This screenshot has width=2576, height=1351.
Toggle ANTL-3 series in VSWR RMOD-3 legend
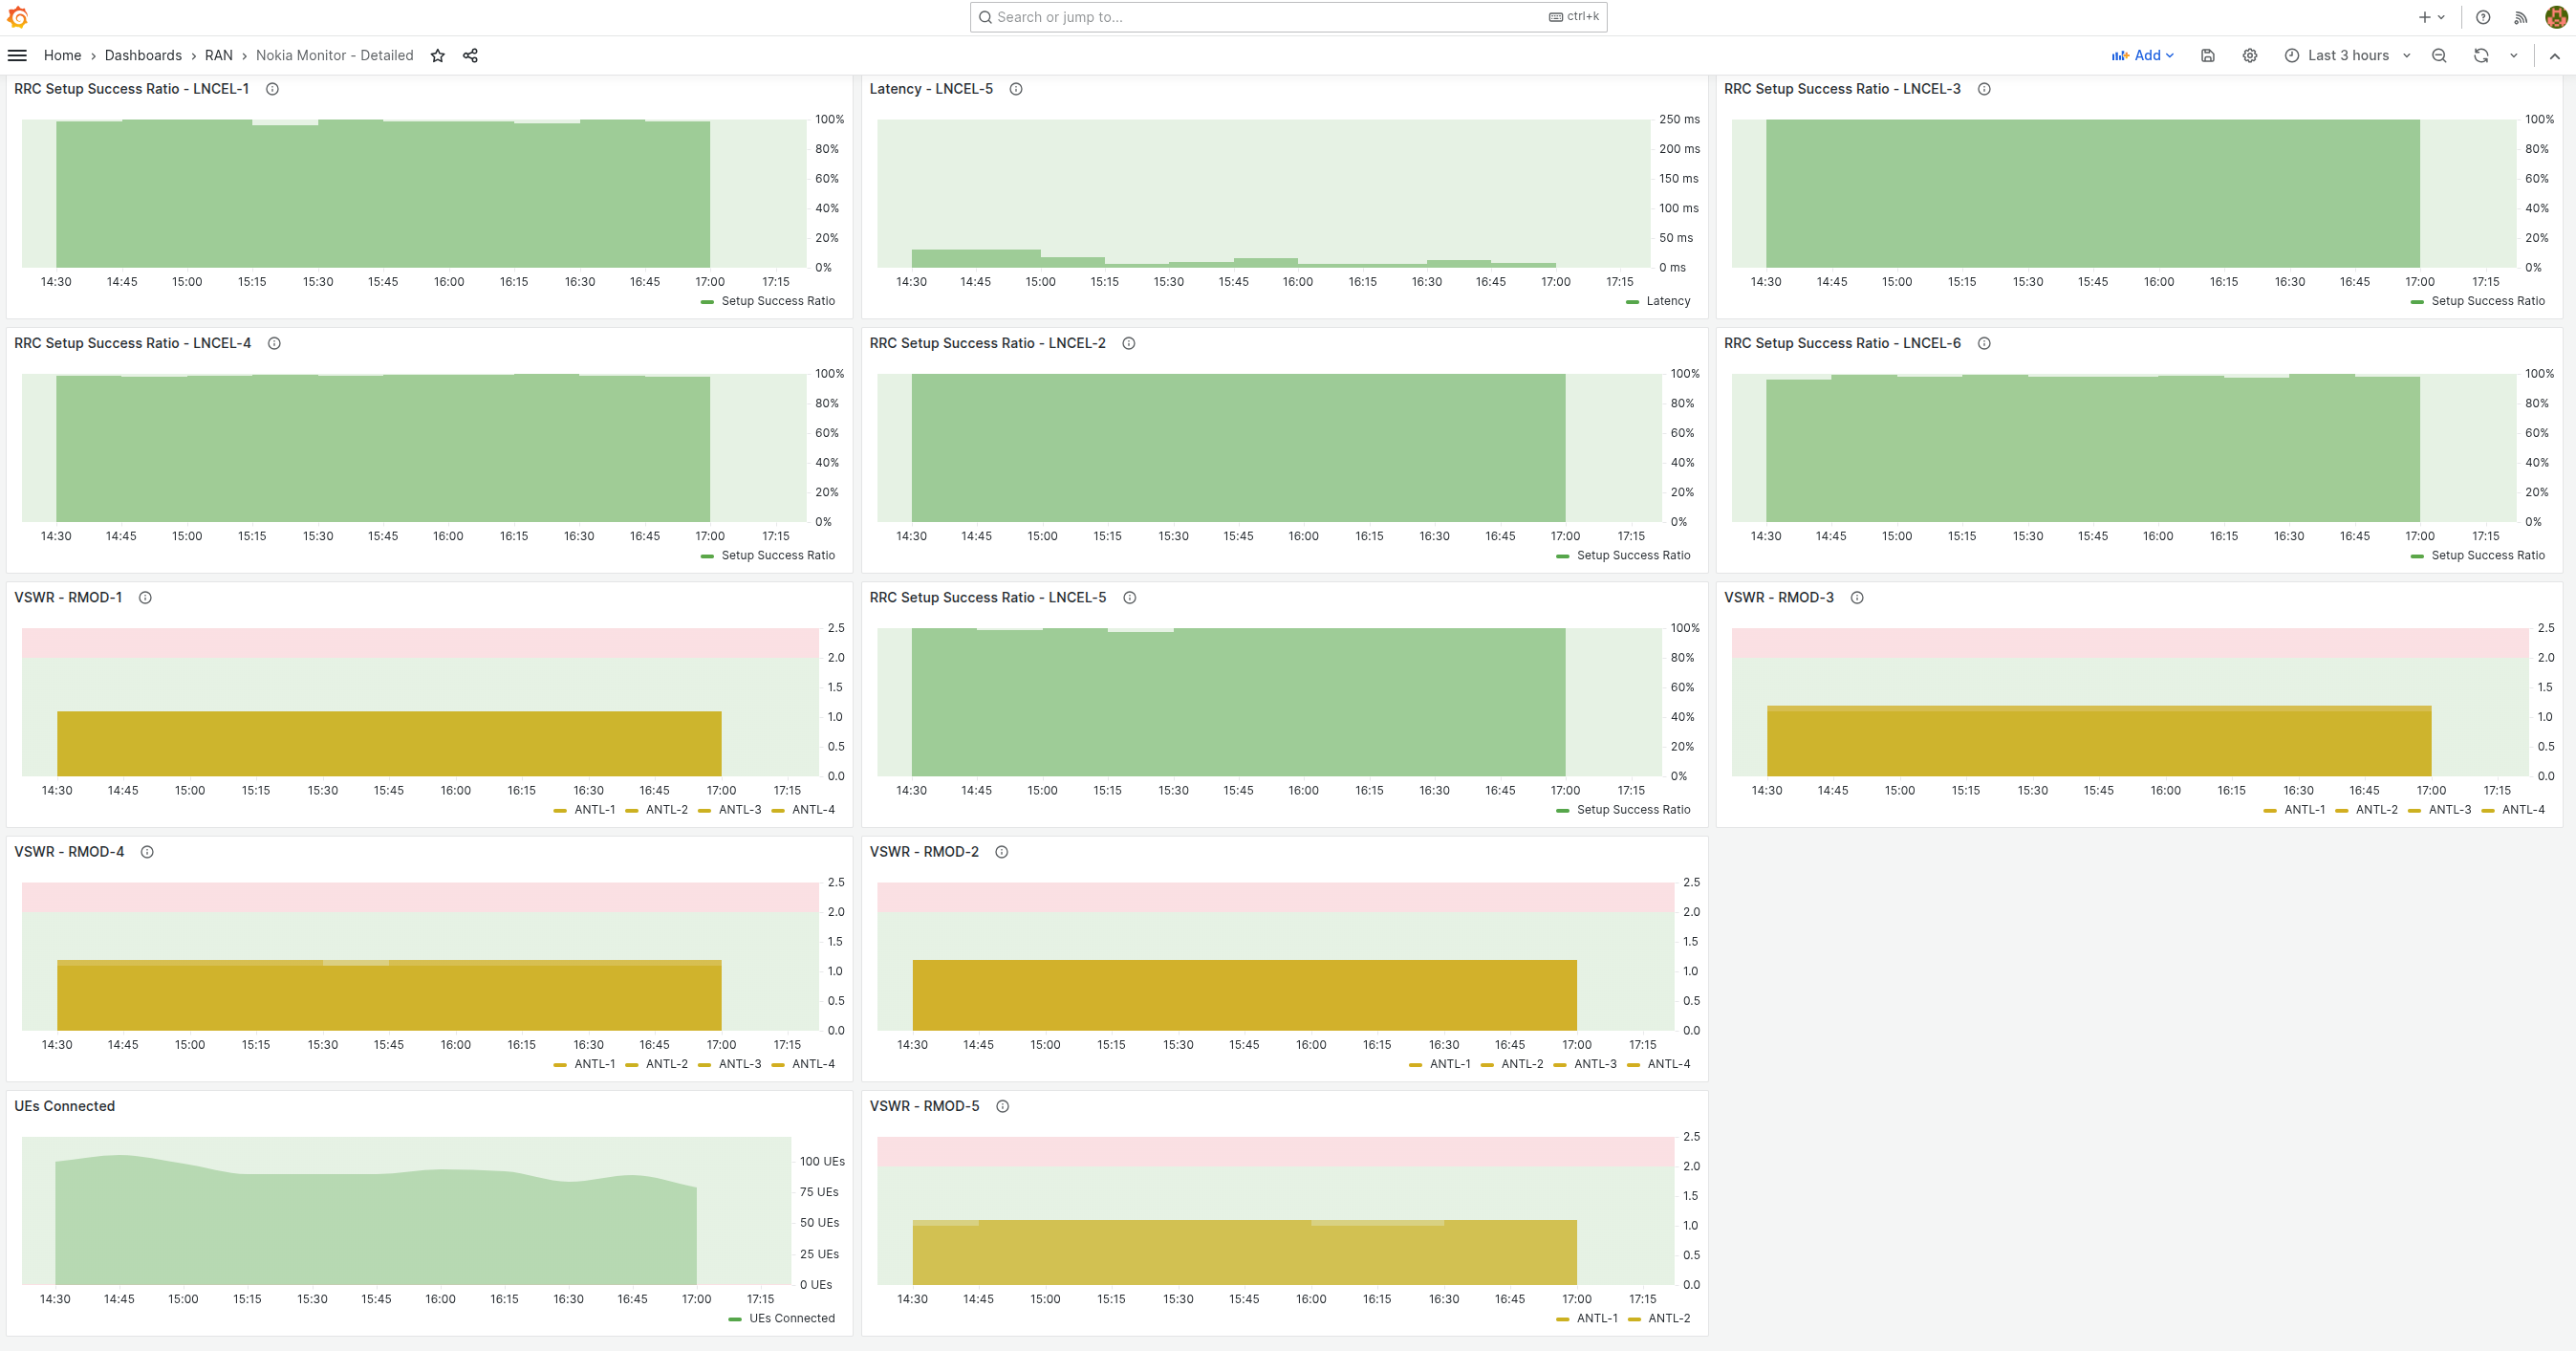pyautogui.click(x=2449, y=810)
